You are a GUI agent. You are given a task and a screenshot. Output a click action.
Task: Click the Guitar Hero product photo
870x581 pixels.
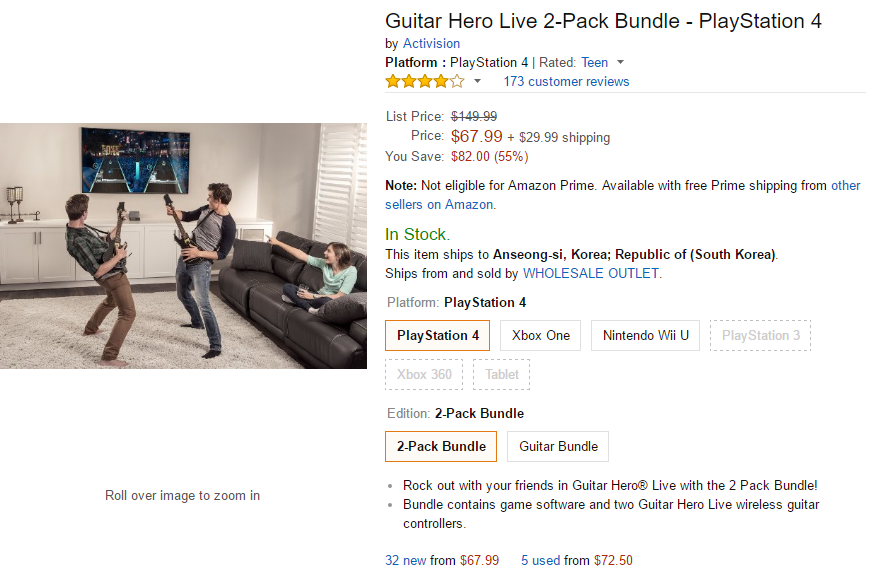click(183, 245)
